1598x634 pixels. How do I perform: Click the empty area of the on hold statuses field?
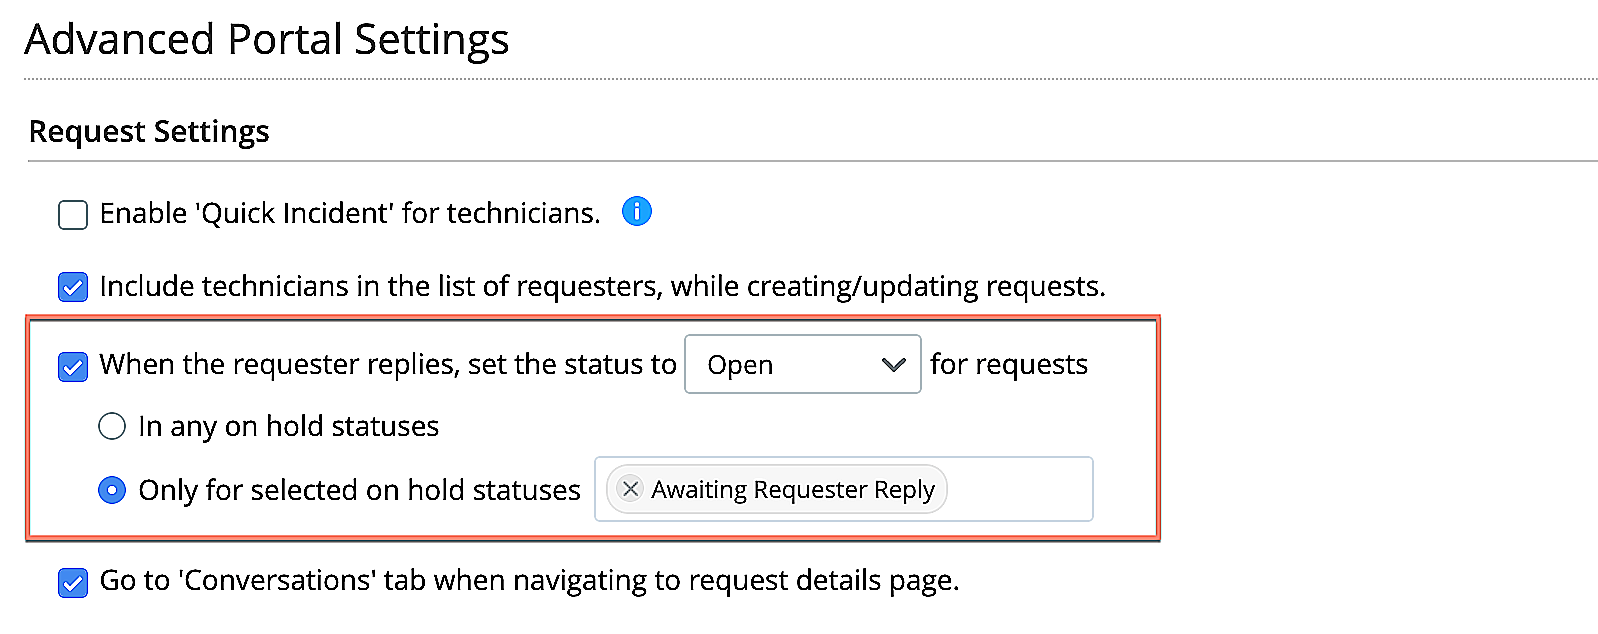[x=1018, y=489]
